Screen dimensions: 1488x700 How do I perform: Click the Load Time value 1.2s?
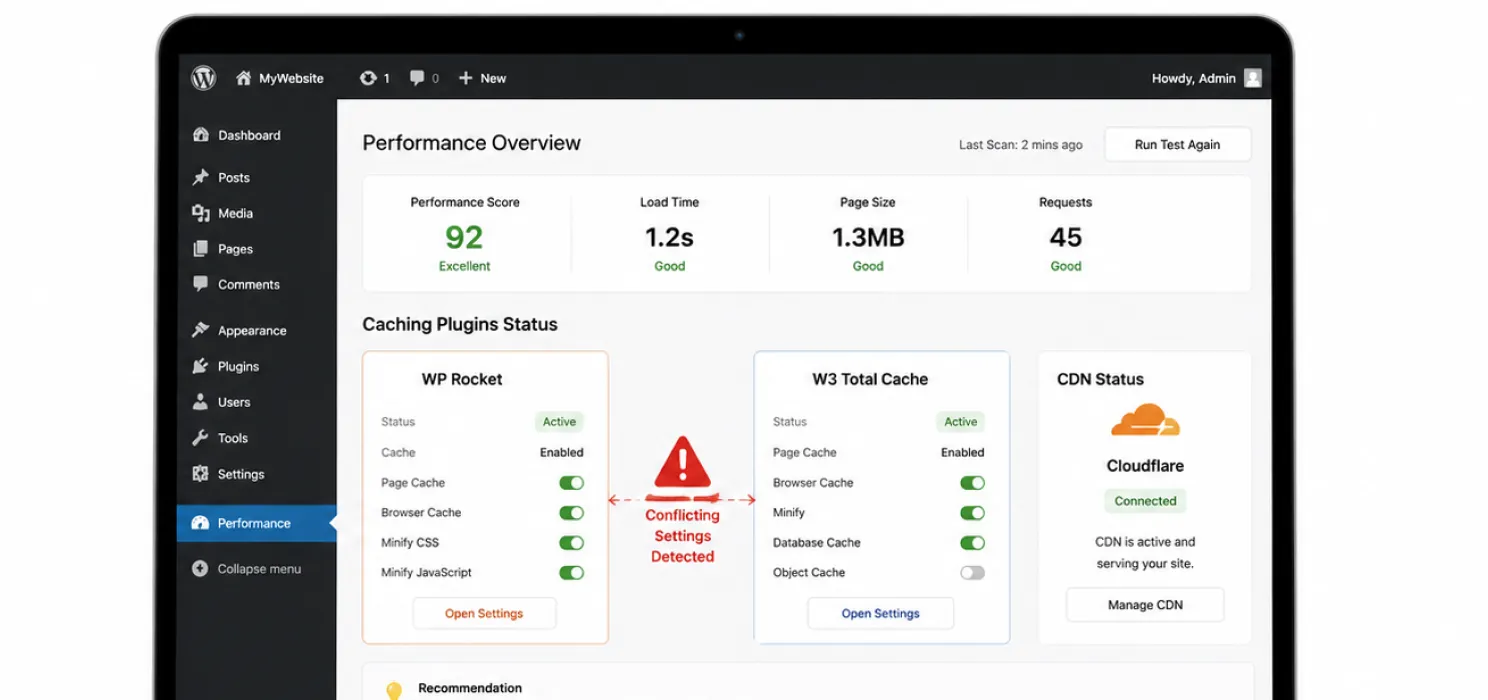[669, 237]
